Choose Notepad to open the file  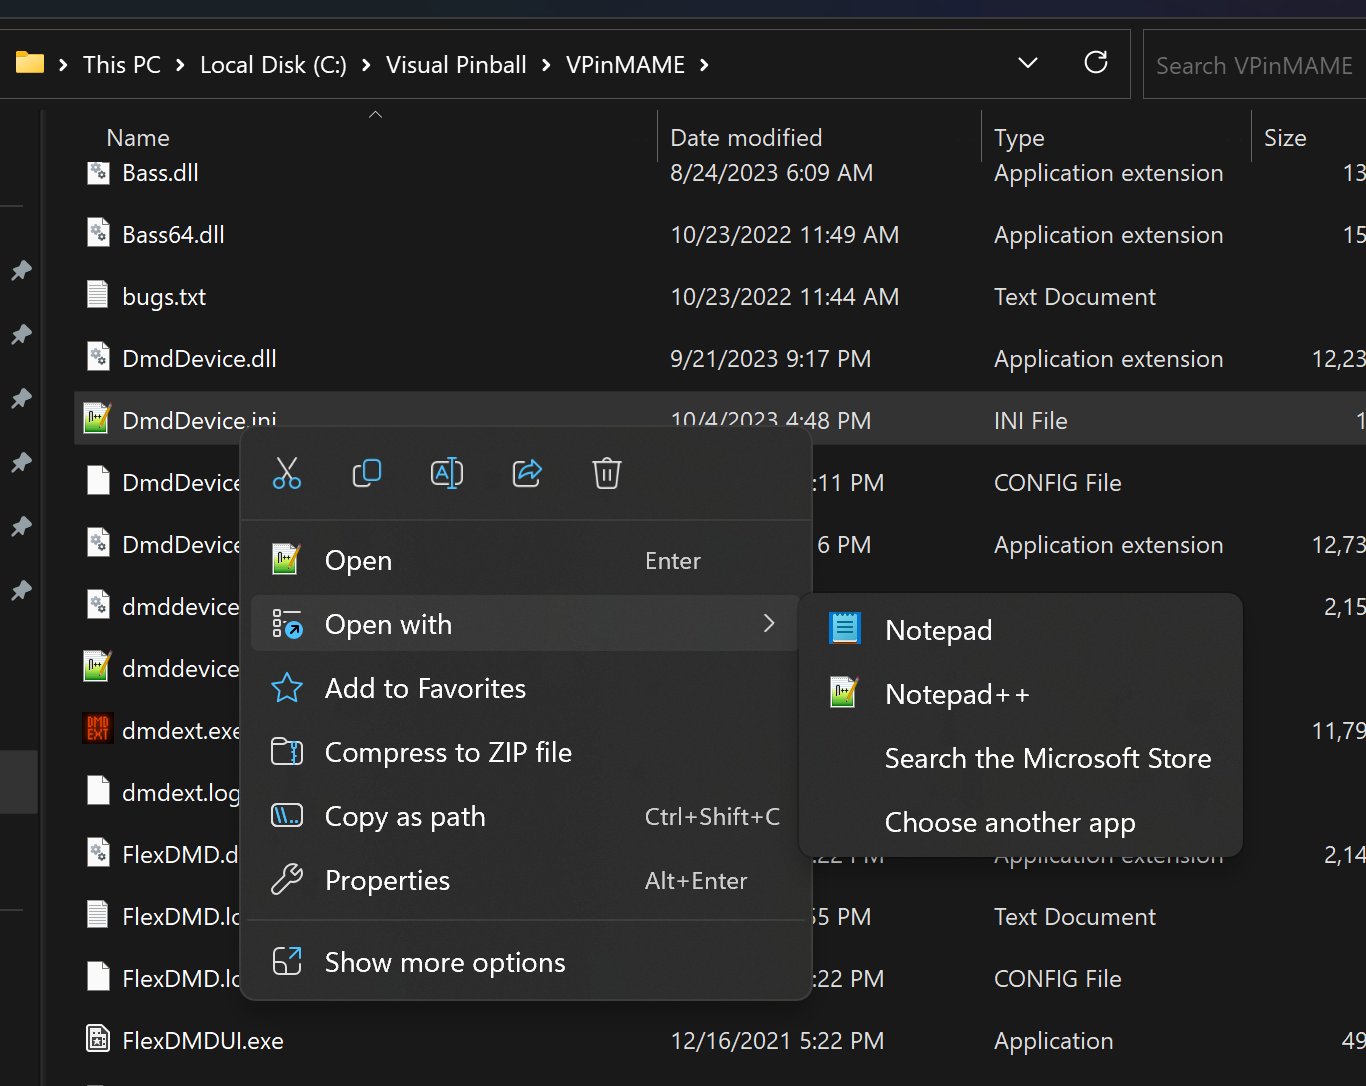938,630
